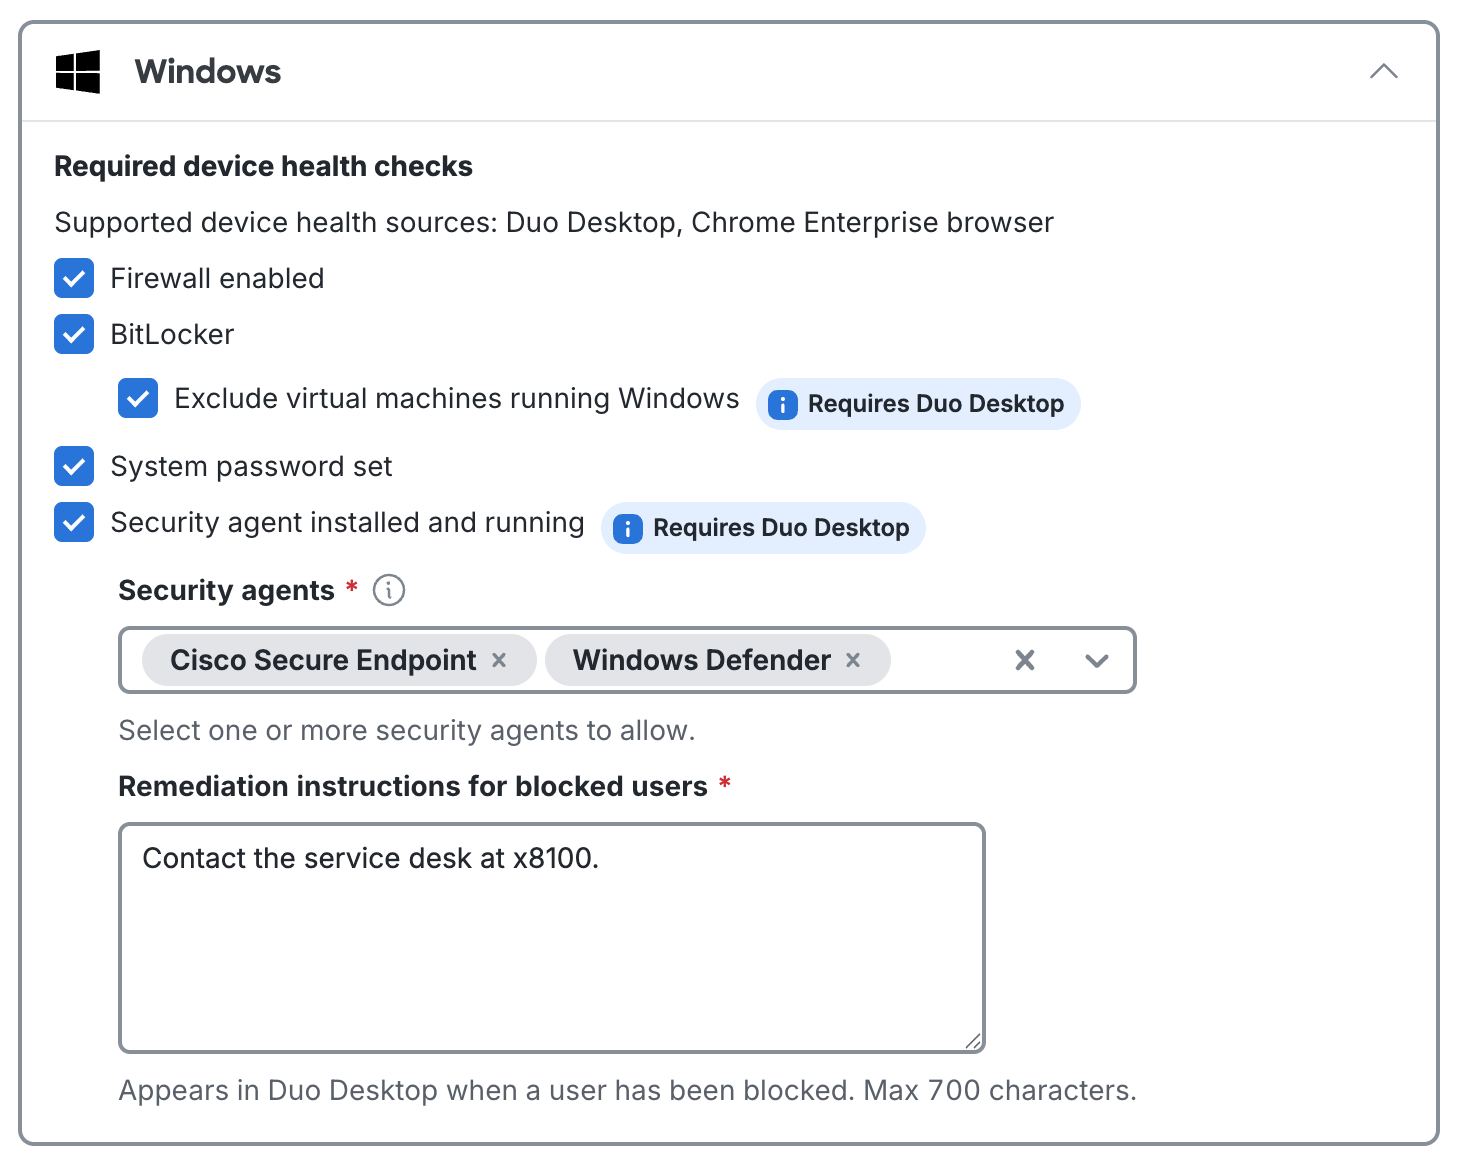Toggle Exclude virtual machines running Windows
The image size is (1460, 1160).
point(137,398)
